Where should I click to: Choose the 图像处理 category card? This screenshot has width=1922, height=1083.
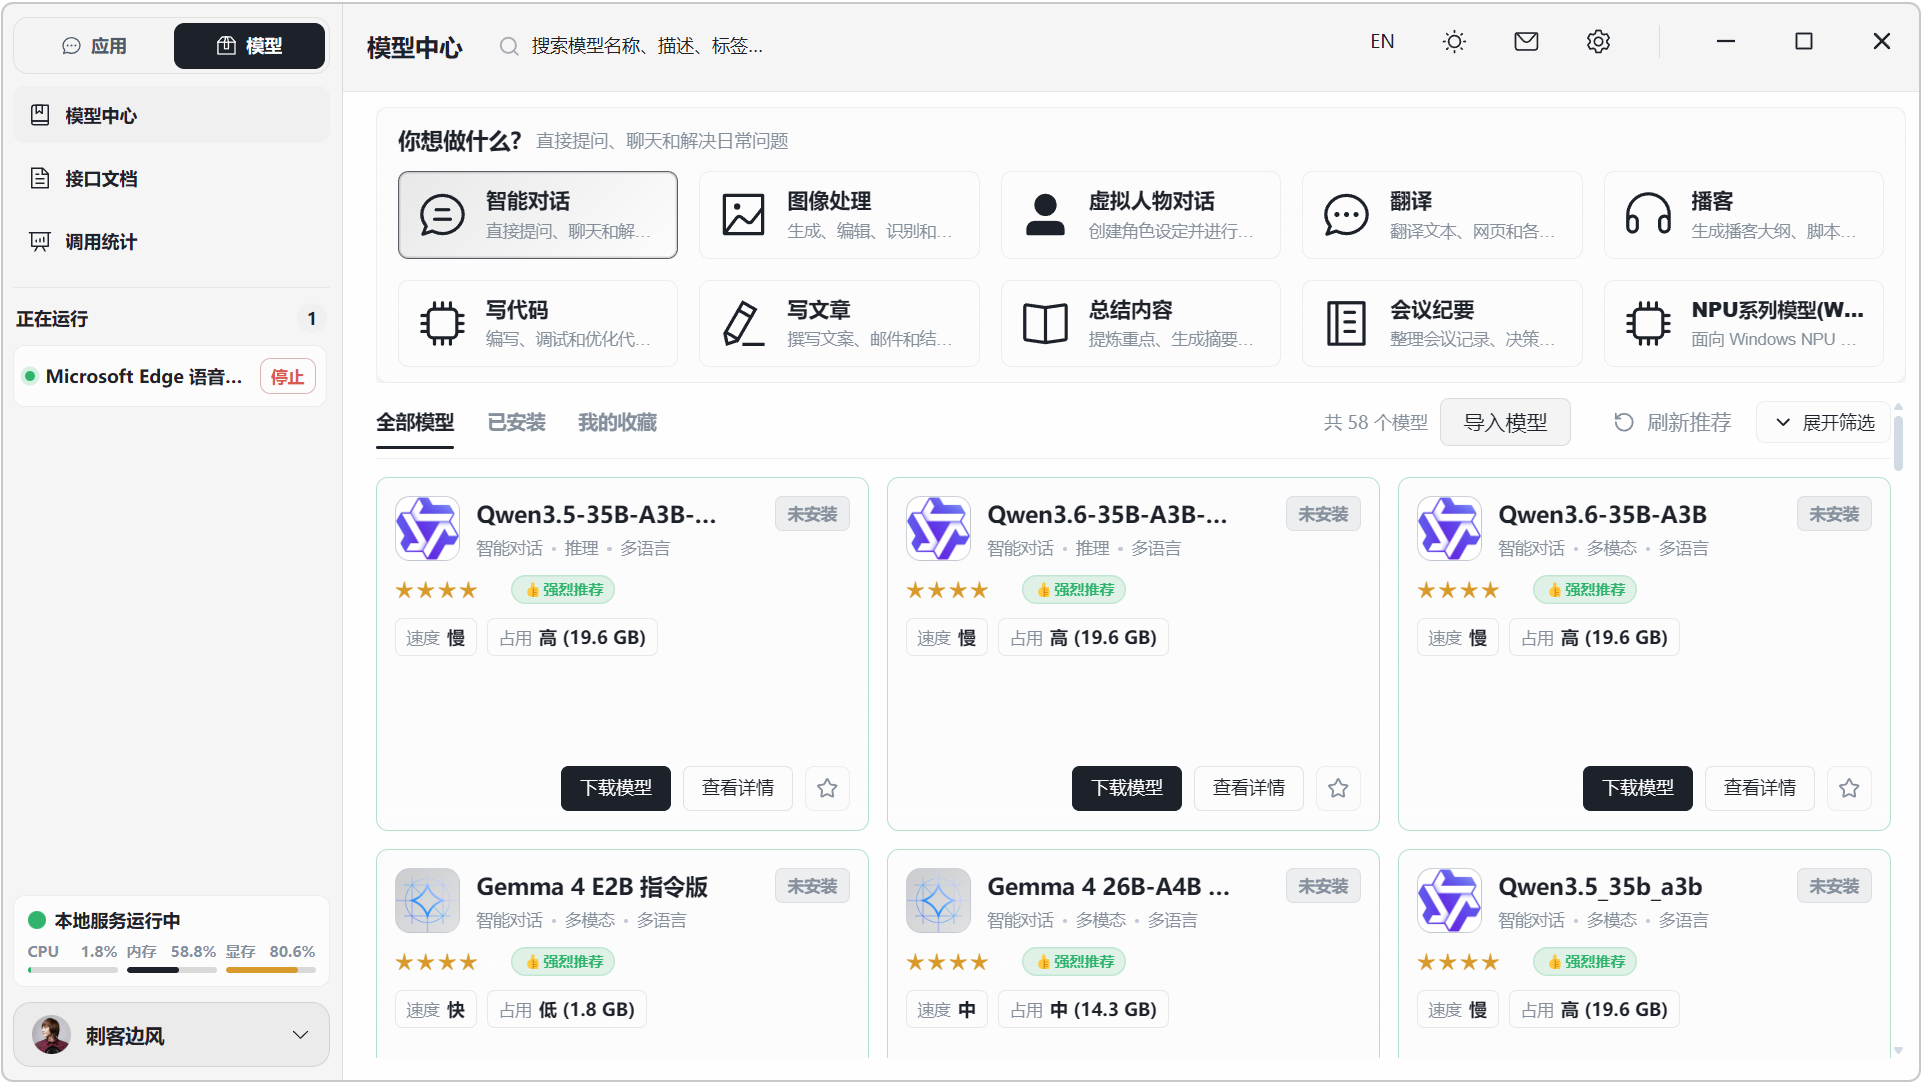click(x=839, y=215)
